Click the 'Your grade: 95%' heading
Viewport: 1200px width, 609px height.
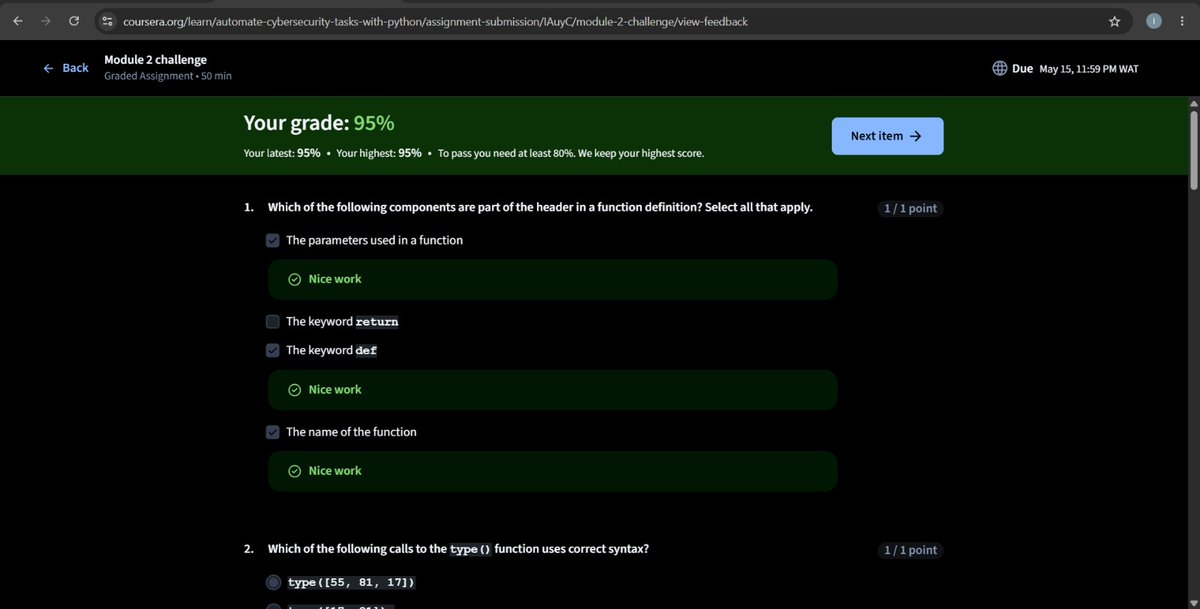coord(319,124)
